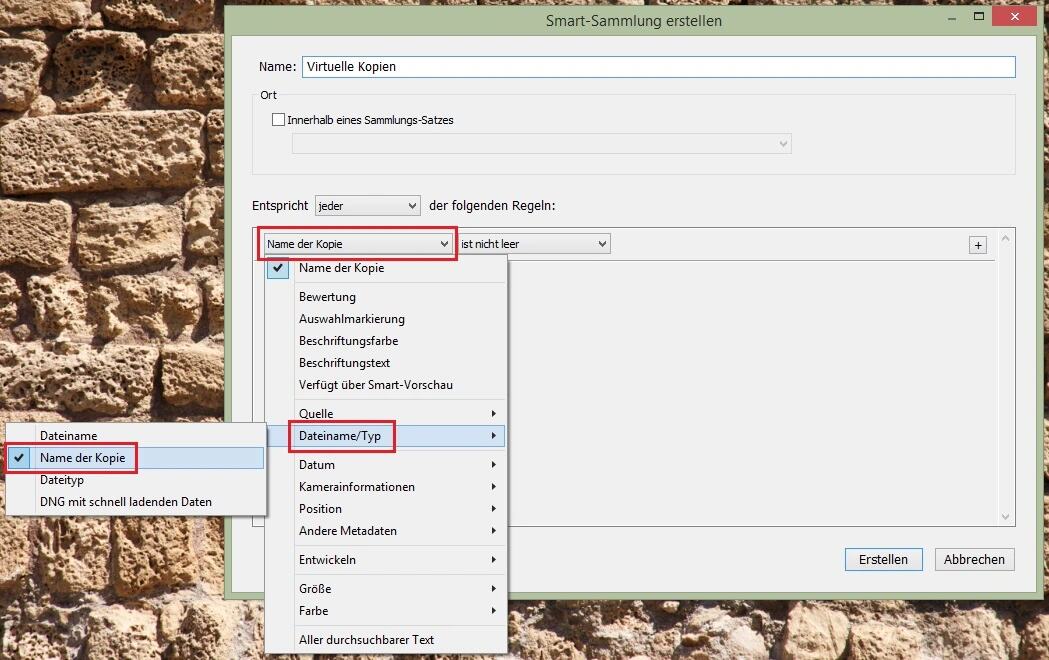Click the plus icon to add rule
1049x660 pixels.
point(977,245)
